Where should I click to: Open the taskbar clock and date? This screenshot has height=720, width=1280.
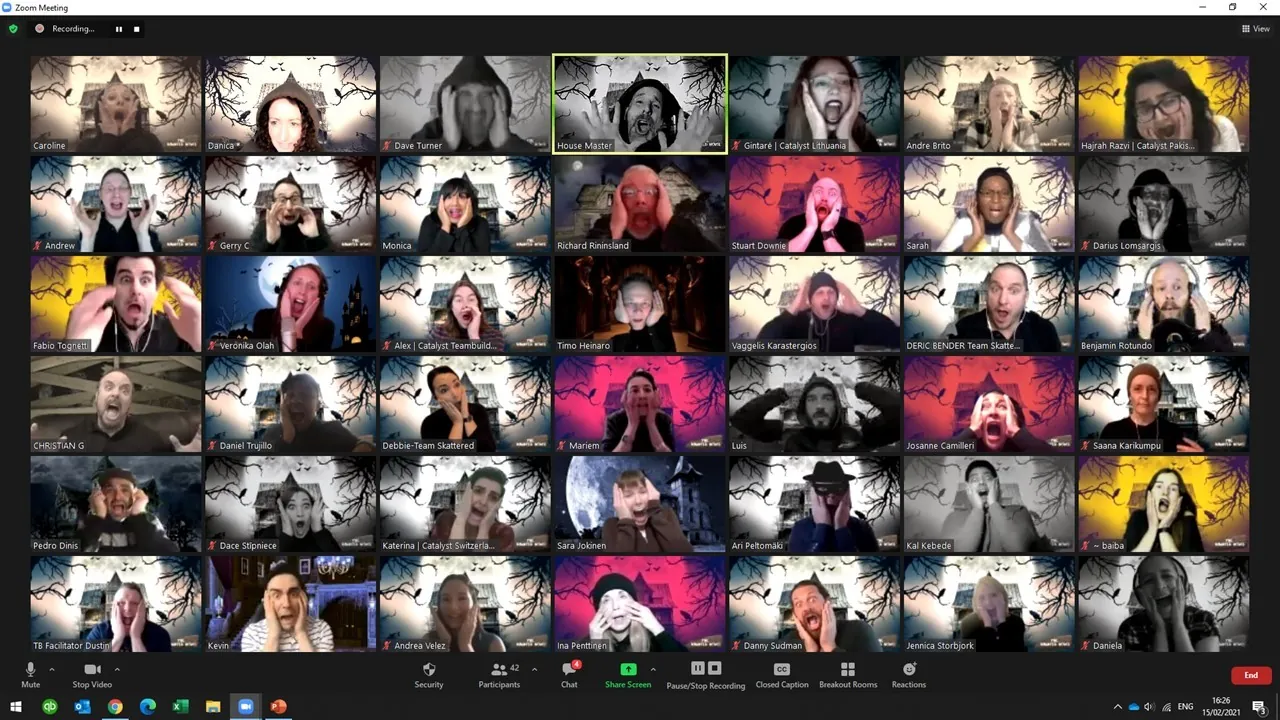tap(1221, 706)
